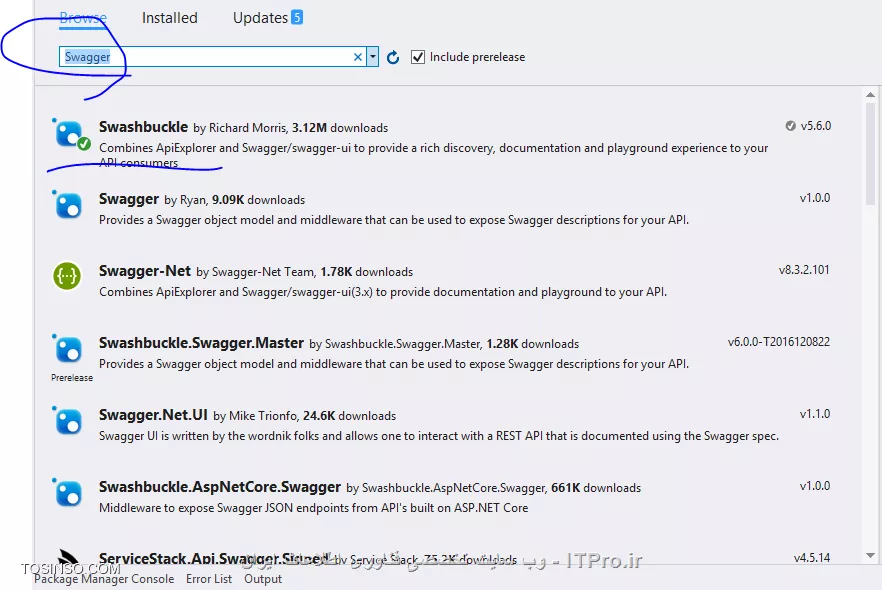882x590 pixels.
Task: Click the package list scroll down arrow
Action: pos(870,556)
